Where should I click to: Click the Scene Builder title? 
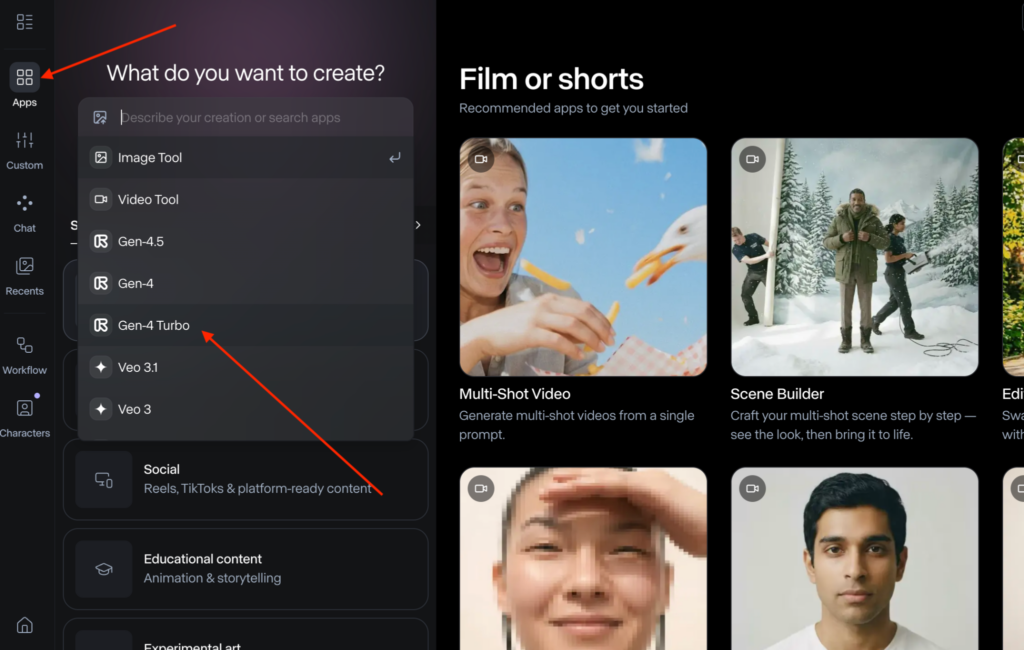(x=777, y=394)
